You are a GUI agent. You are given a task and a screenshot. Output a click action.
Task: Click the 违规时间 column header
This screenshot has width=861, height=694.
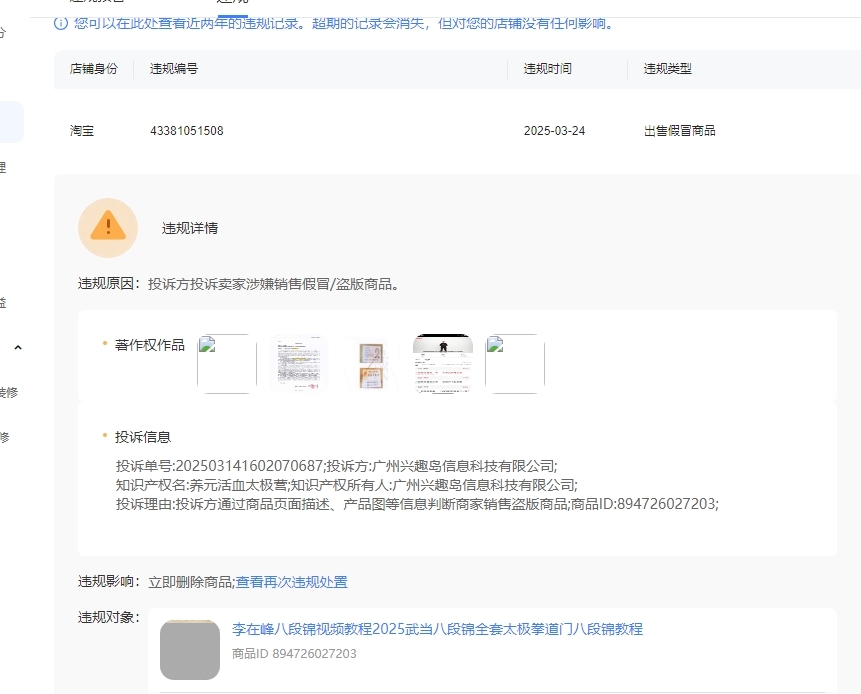pos(548,69)
